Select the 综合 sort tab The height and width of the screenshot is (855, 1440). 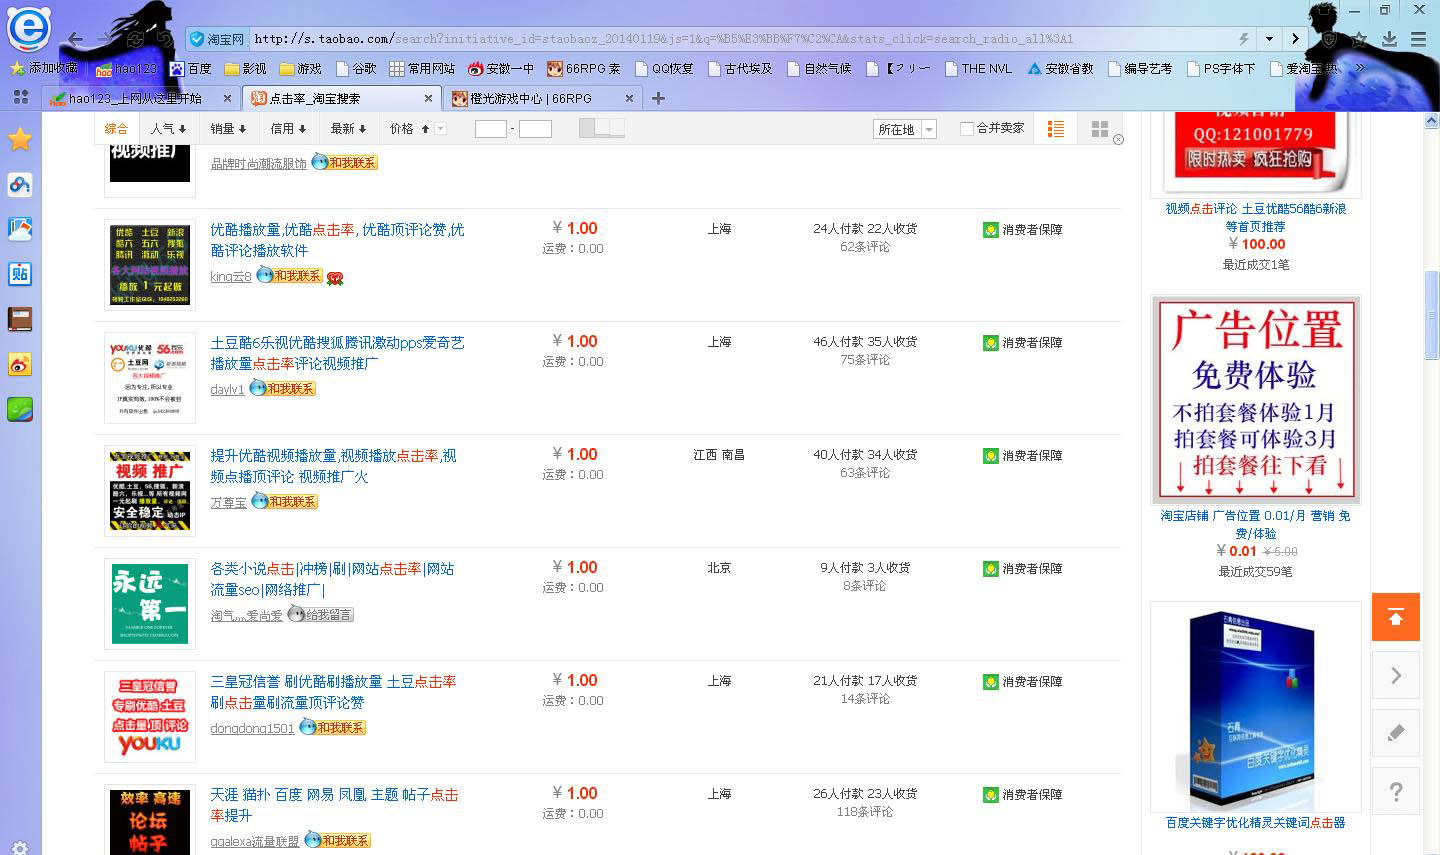(x=116, y=129)
